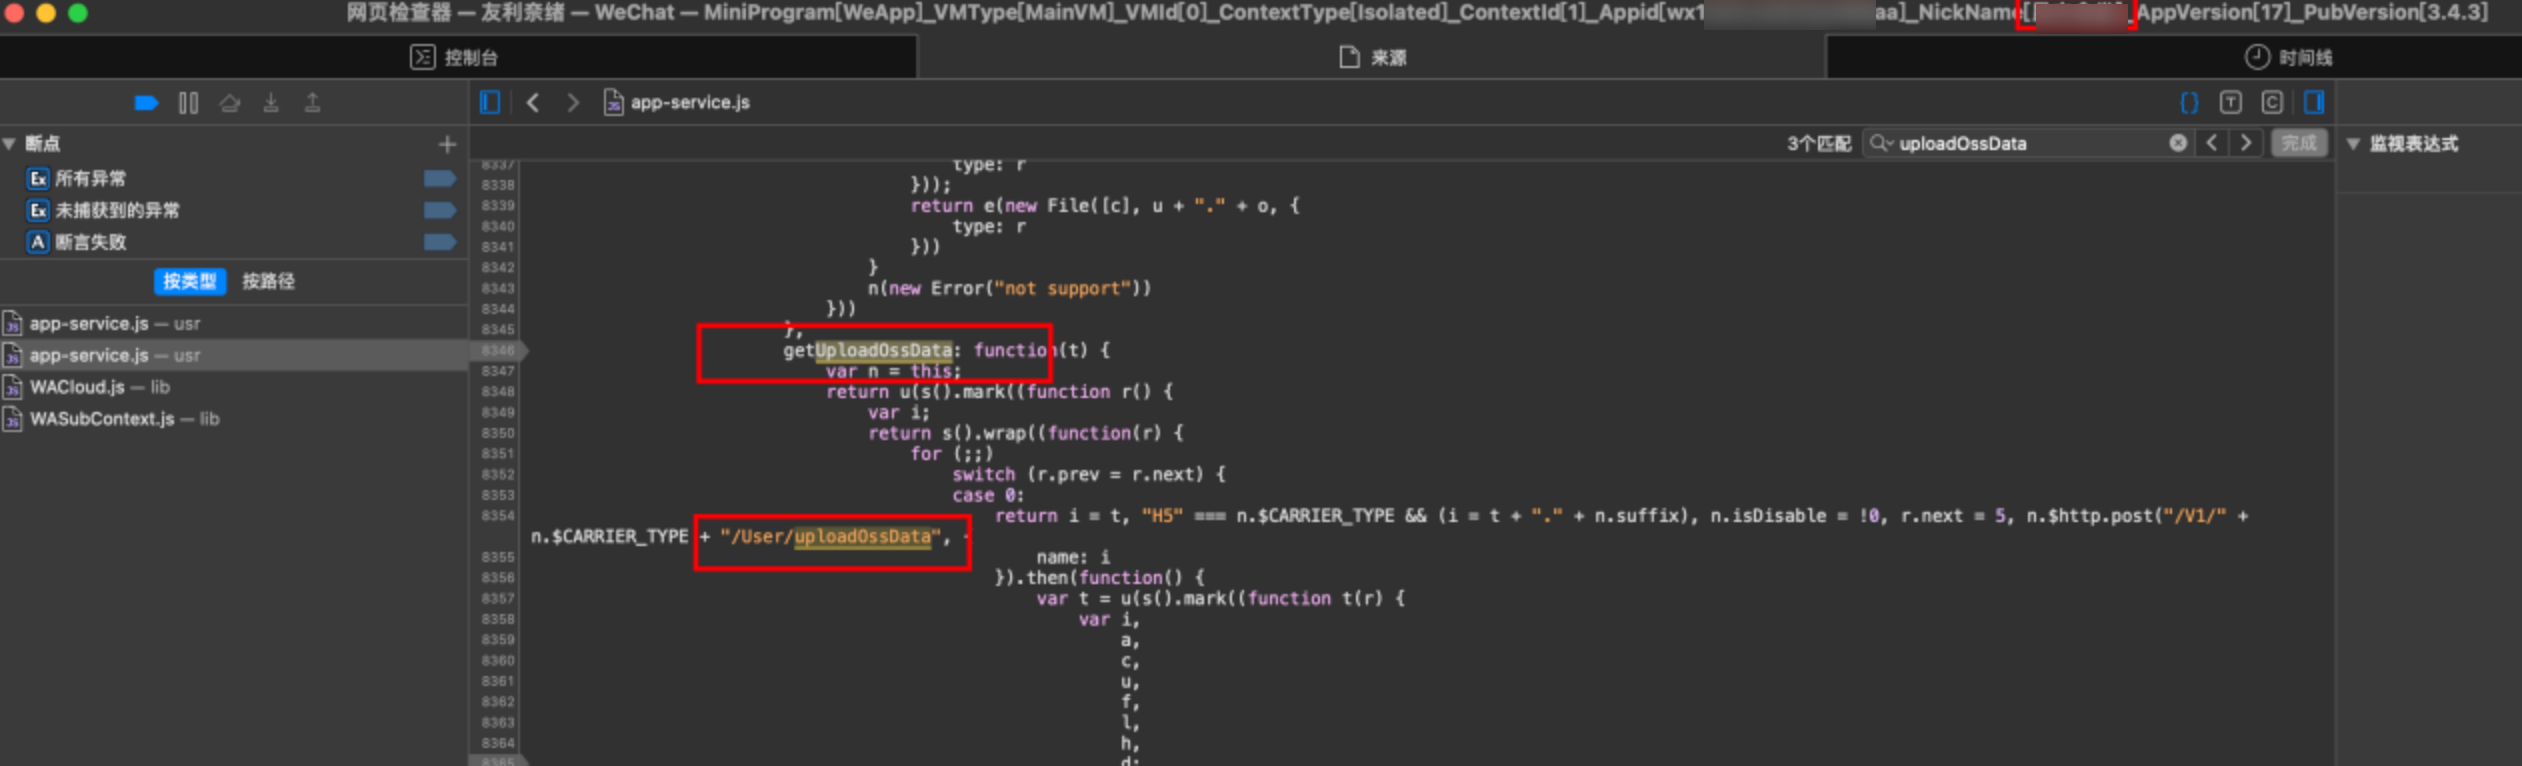Toggle the 断言失败 breakpoint
The height and width of the screenshot is (766, 2522).
tap(439, 242)
